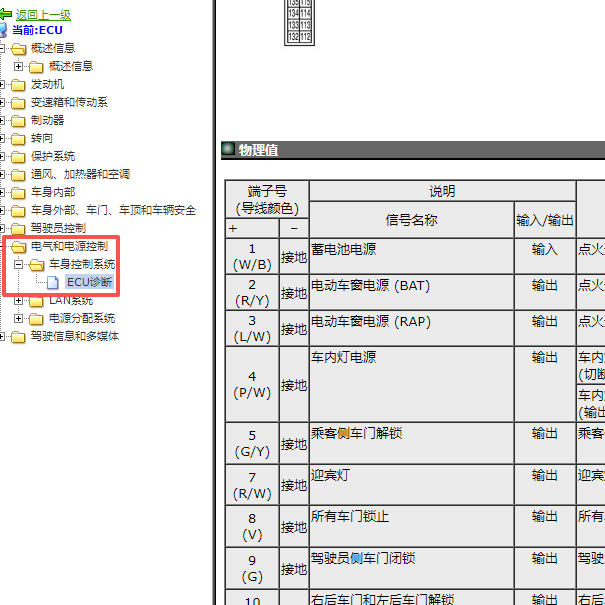This screenshot has width=605, height=605.
Task: Open the 驾驶员控制 tree item
Action: coord(58,228)
